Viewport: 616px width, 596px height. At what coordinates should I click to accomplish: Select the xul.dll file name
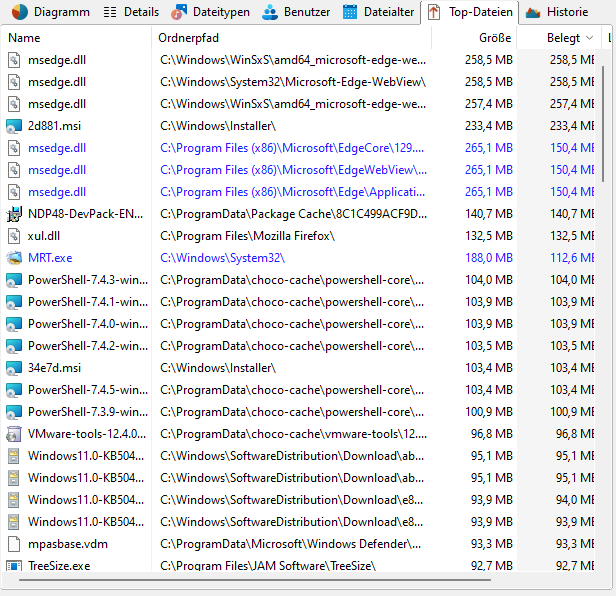click(44, 236)
